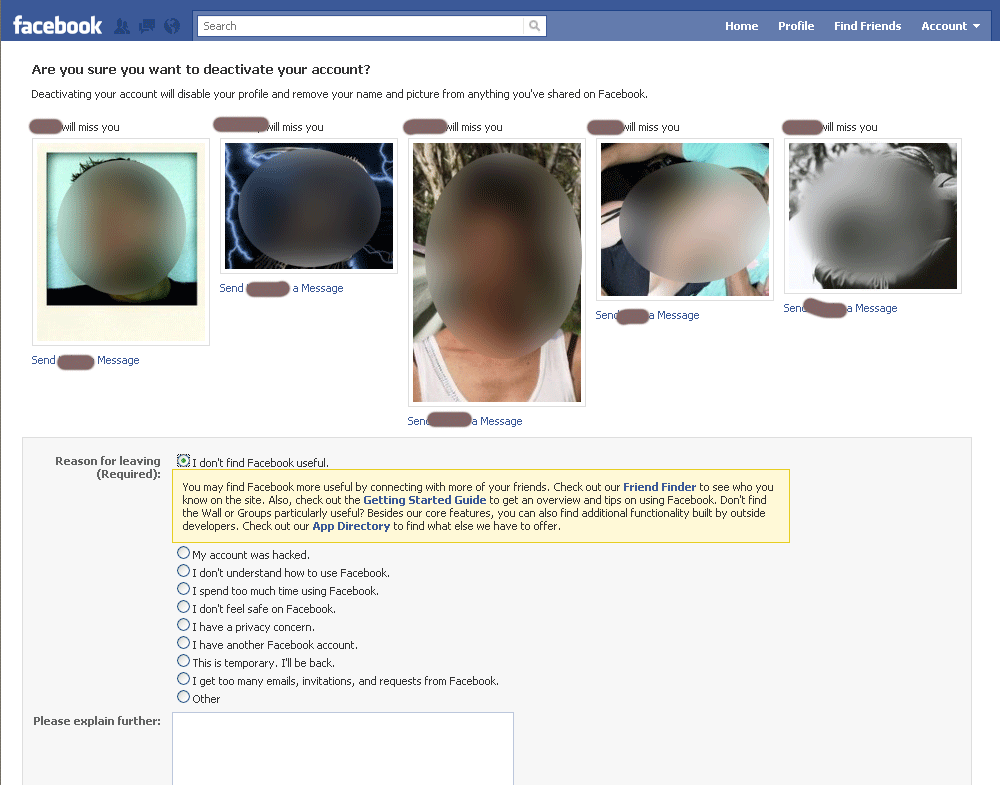Click the Facebook logo
This screenshot has width=1000, height=785.
[x=57, y=25]
